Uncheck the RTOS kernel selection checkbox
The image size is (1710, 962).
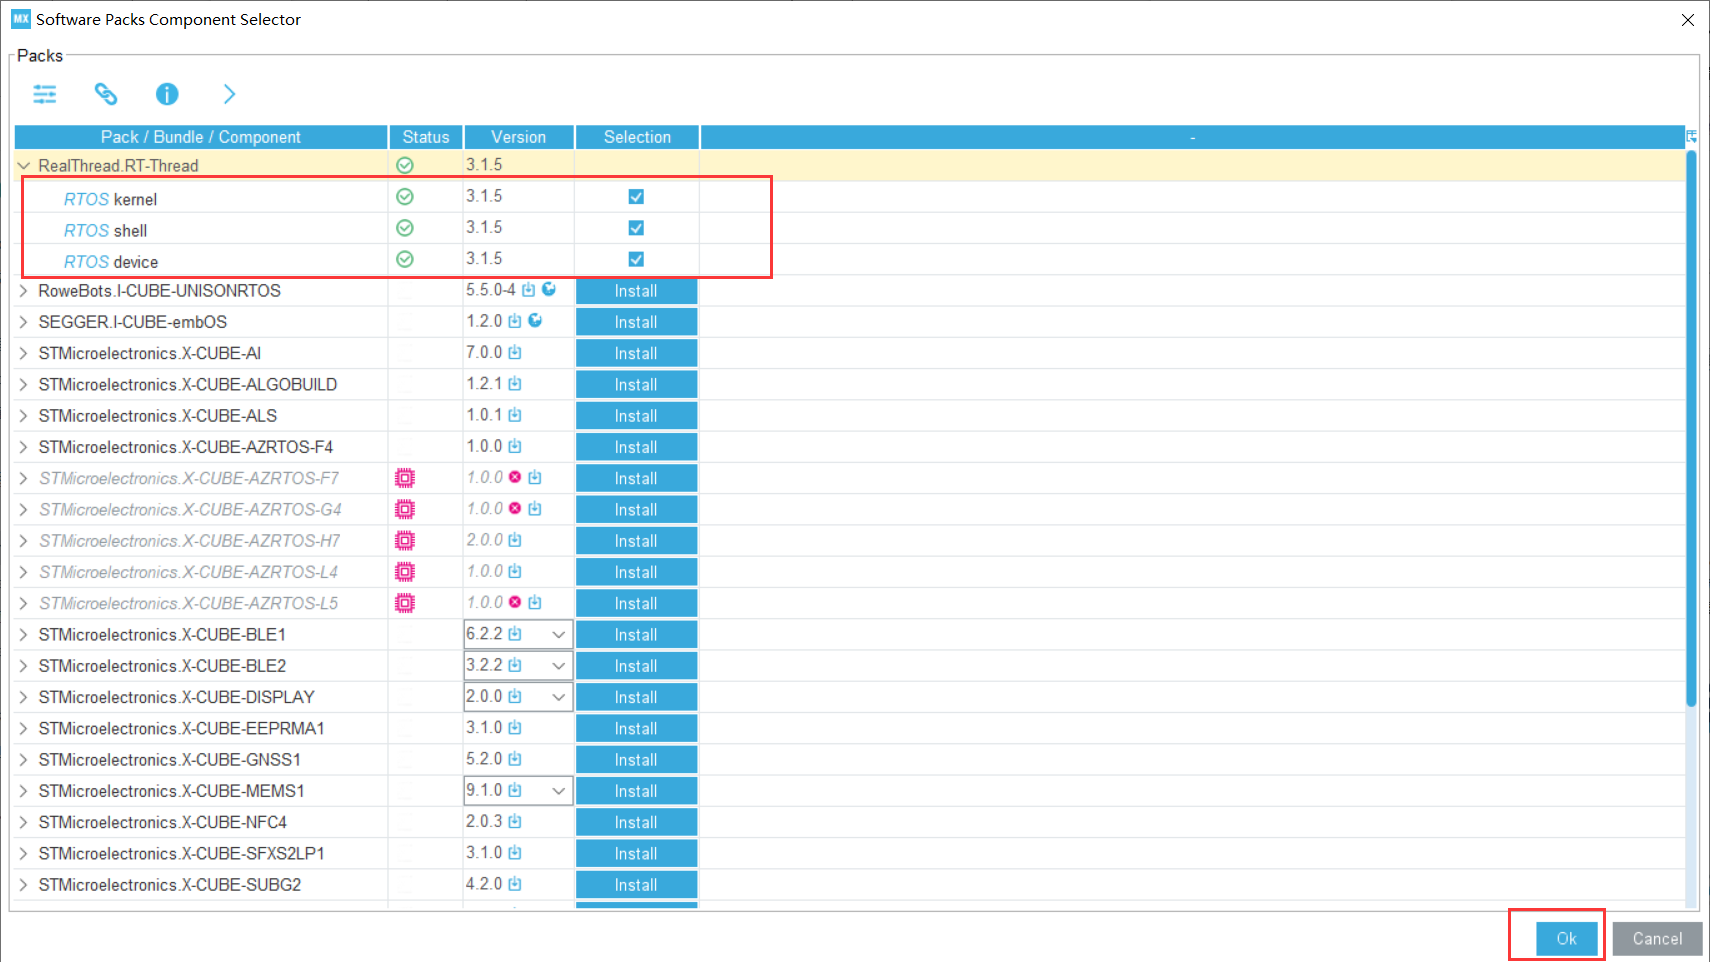636,196
